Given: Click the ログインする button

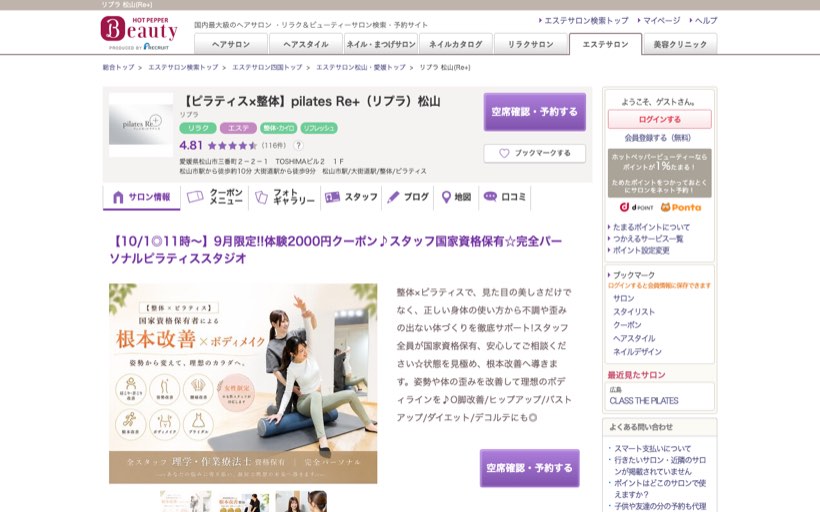Looking at the screenshot, I should click(x=659, y=119).
